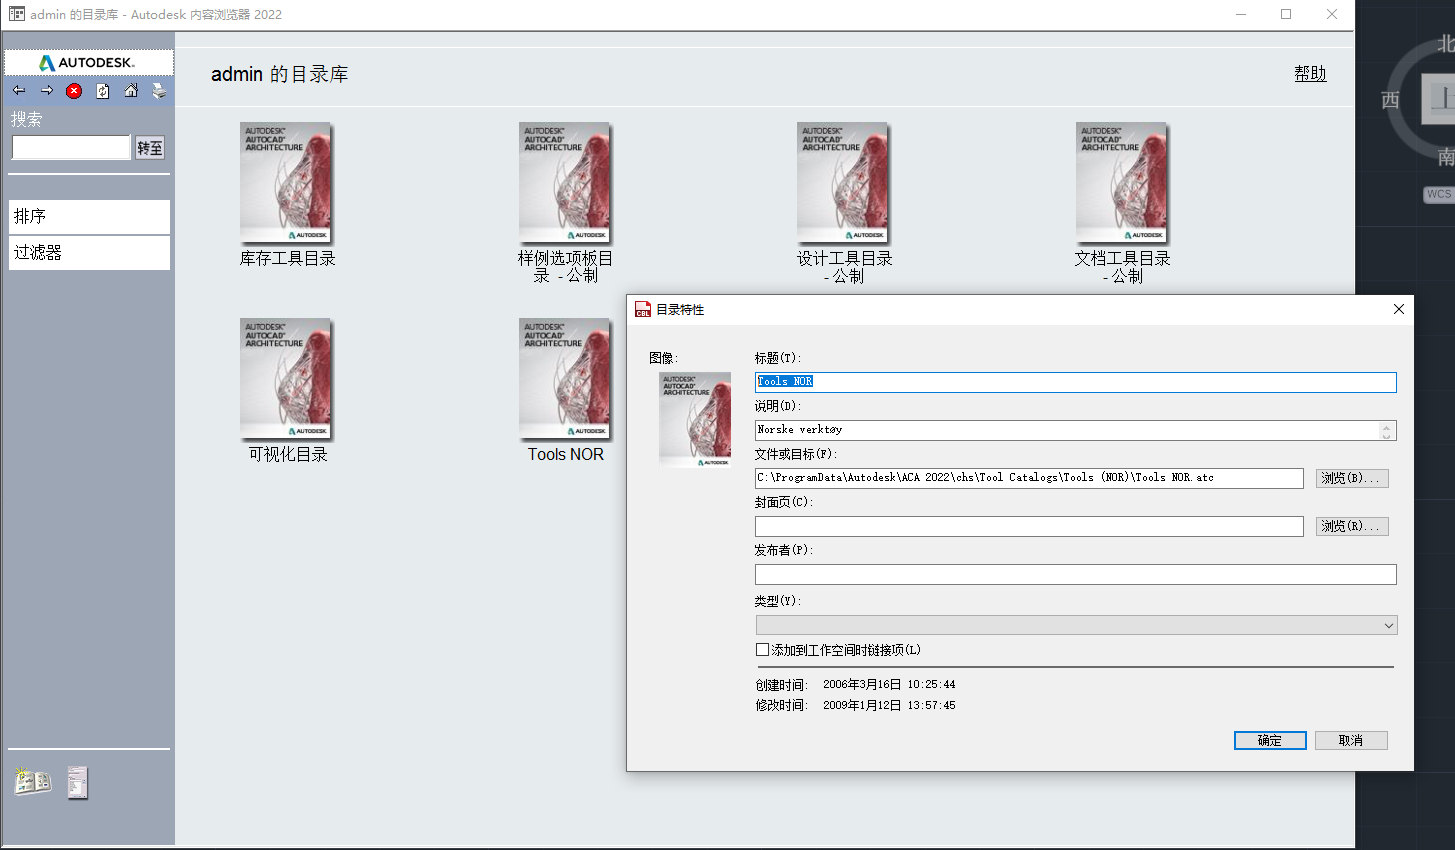Browse for a cover page with 浏览(R)
The height and width of the screenshot is (850, 1455).
[1352, 526]
